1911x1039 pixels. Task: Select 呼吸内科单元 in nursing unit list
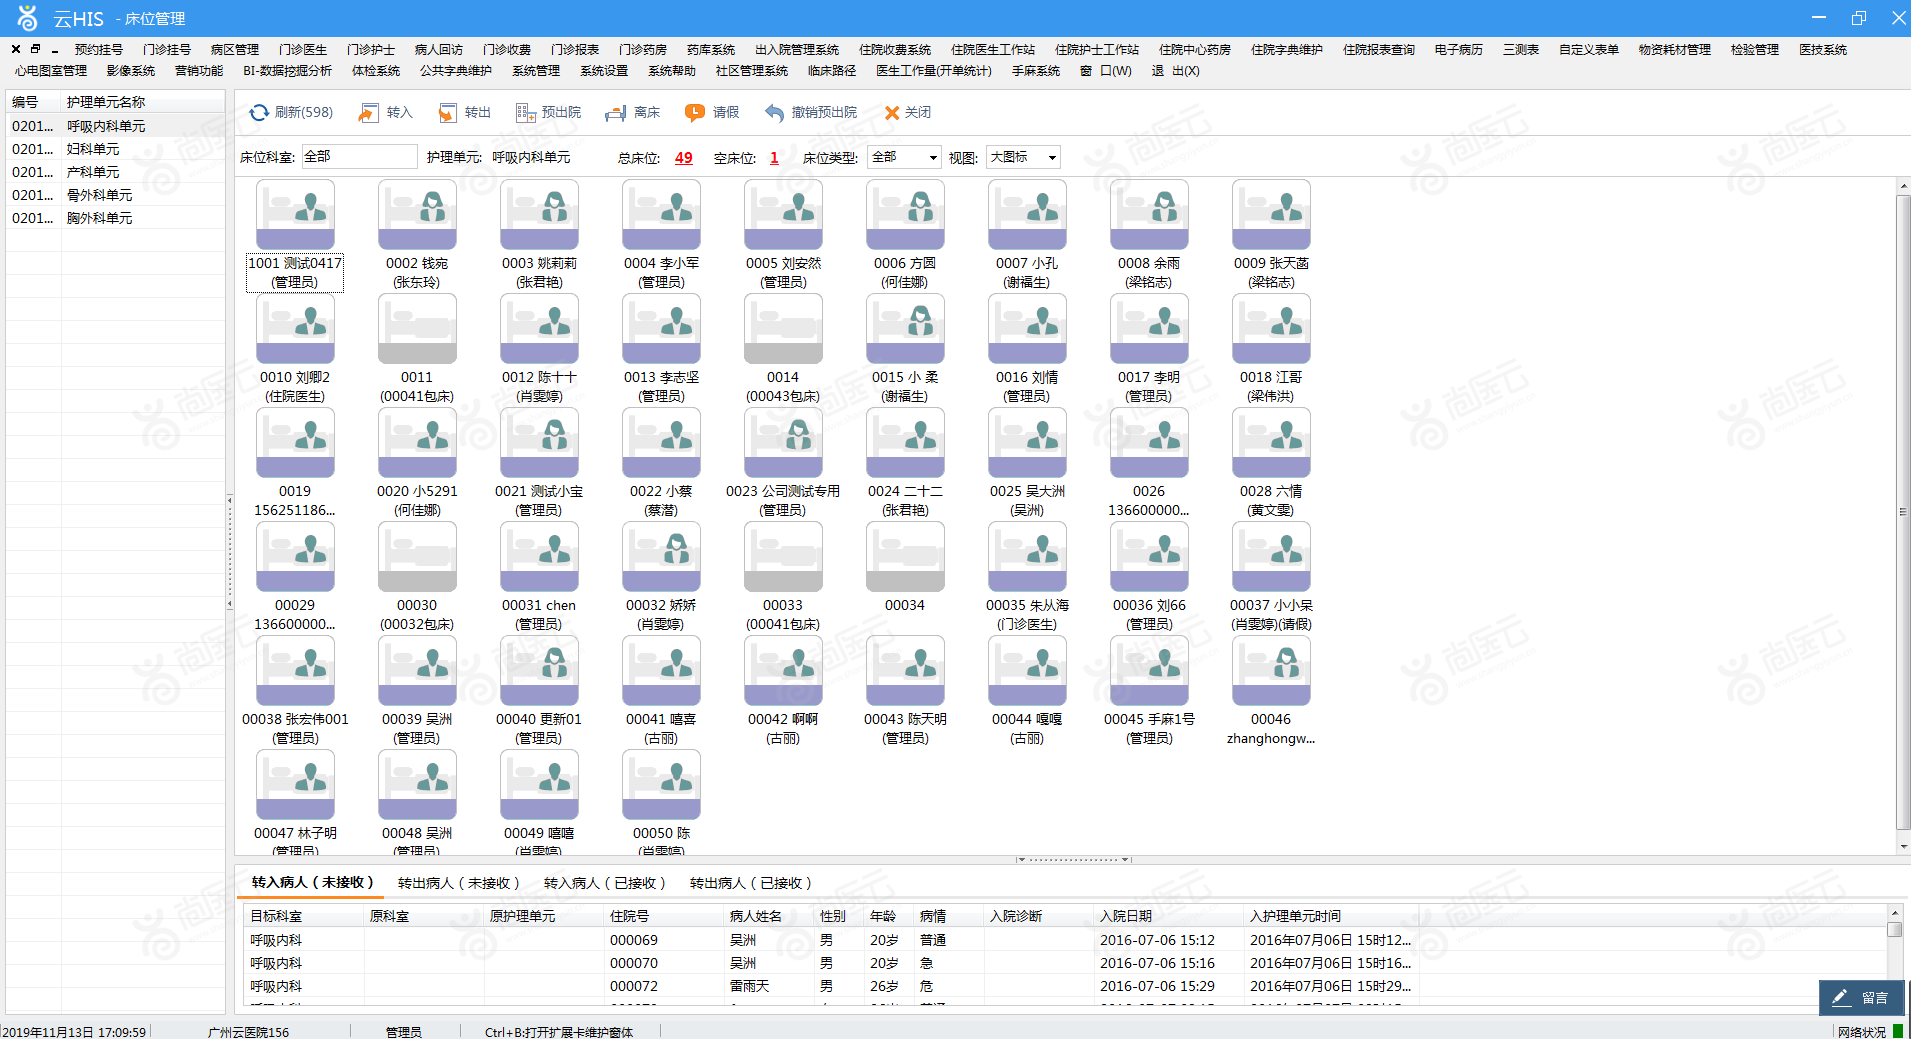pyautogui.click(x=115, y=126)
